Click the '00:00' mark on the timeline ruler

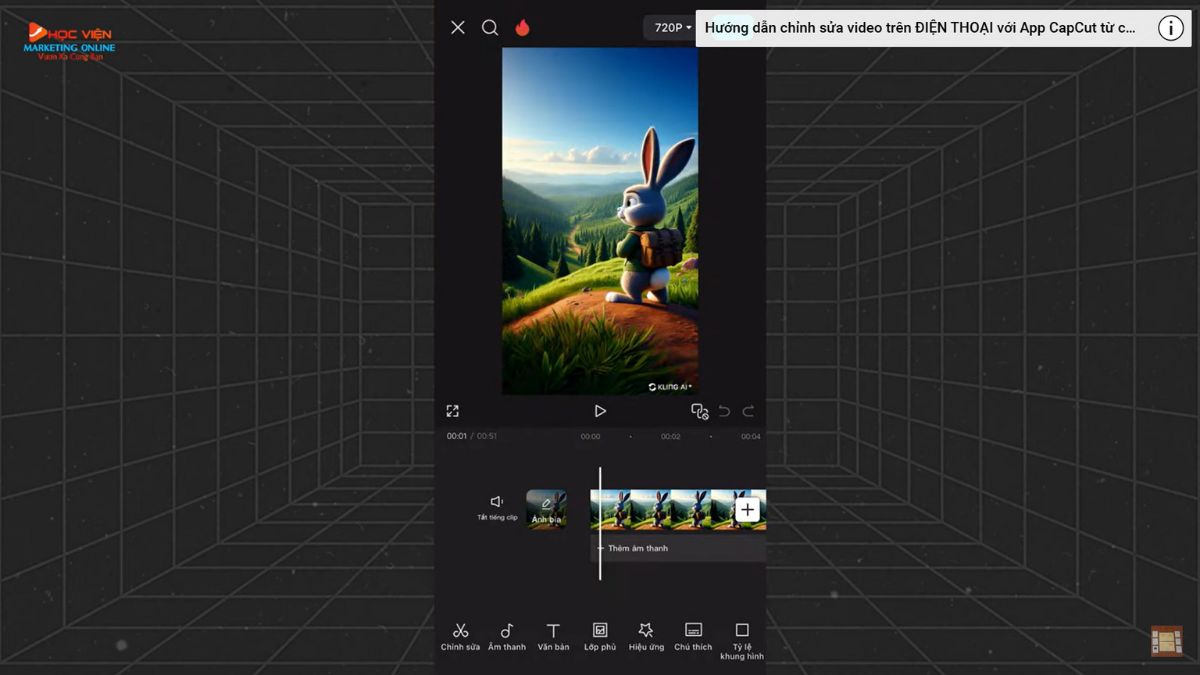(x=591, y=436)
